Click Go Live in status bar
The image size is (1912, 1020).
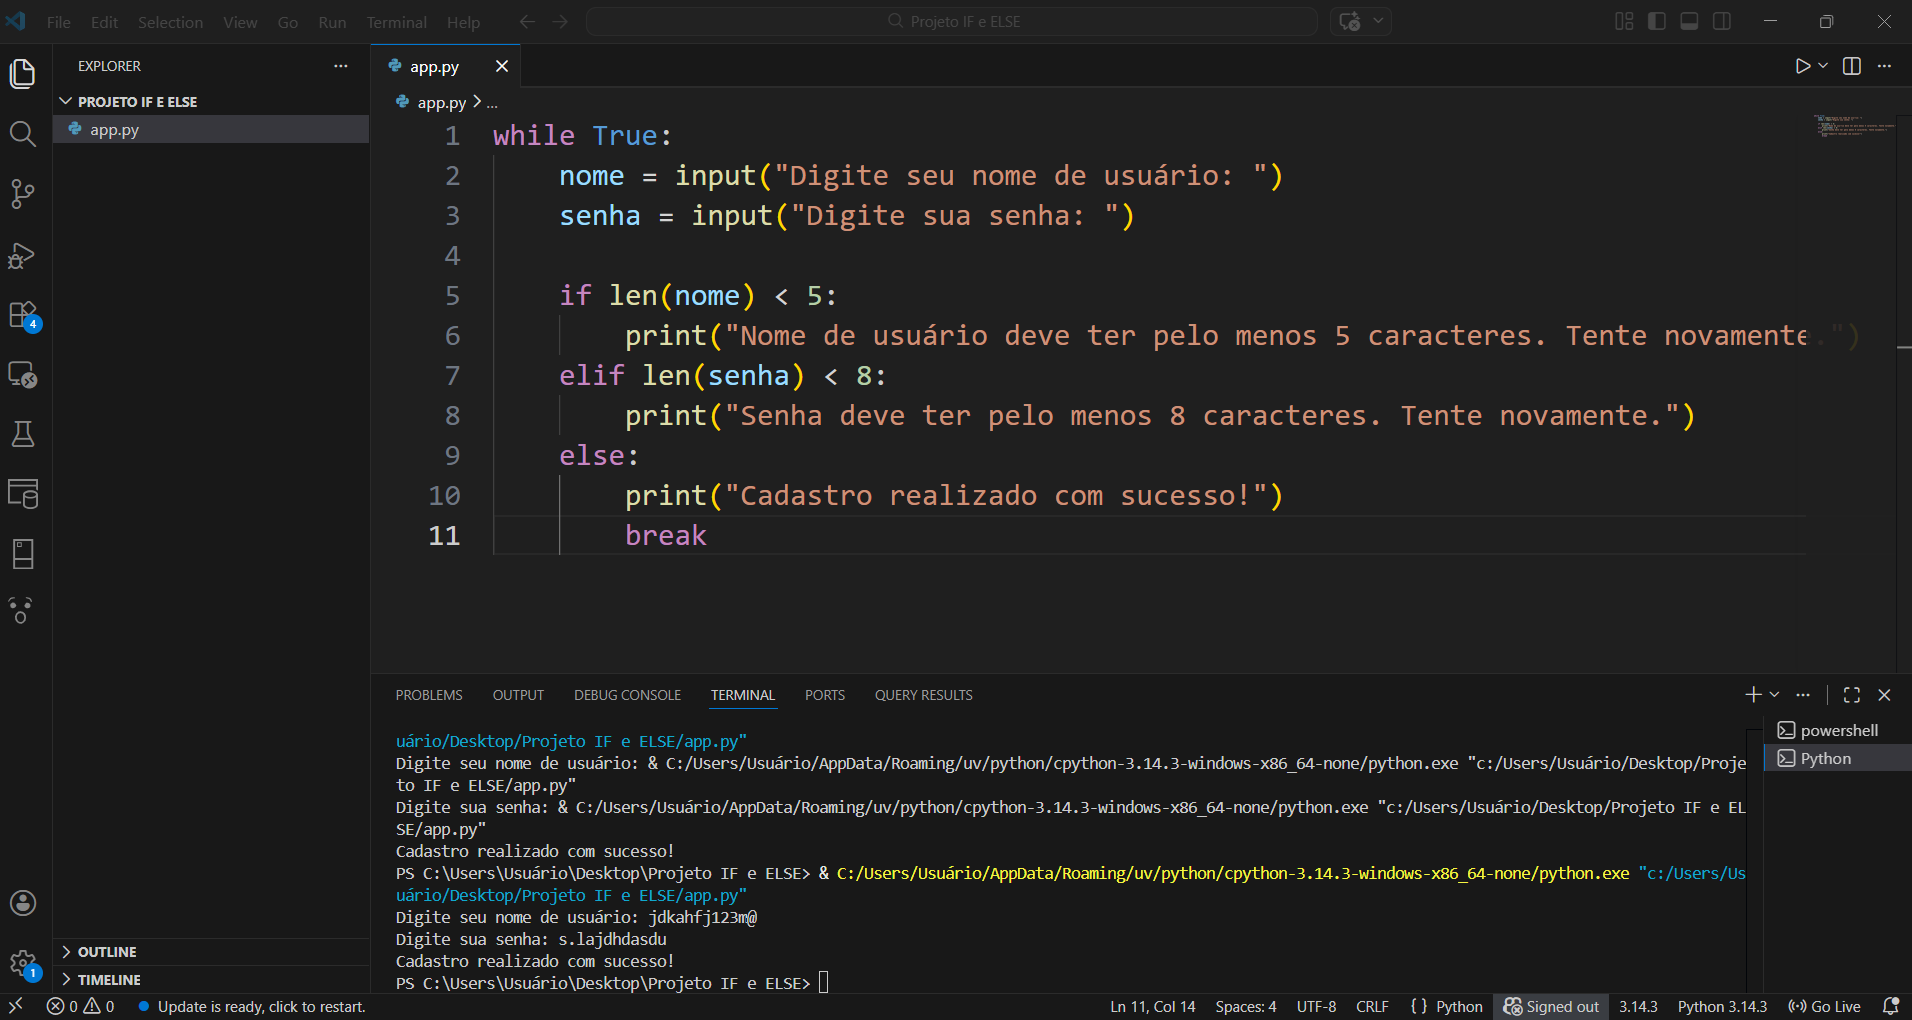point(1825,1007)
